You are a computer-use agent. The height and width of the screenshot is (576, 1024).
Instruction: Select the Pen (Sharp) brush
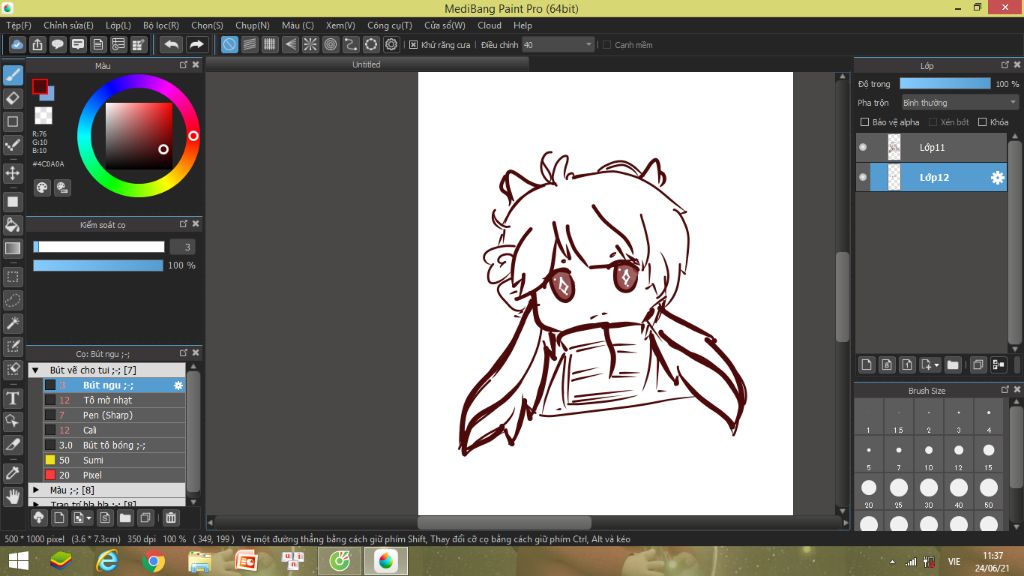[114, 415]
